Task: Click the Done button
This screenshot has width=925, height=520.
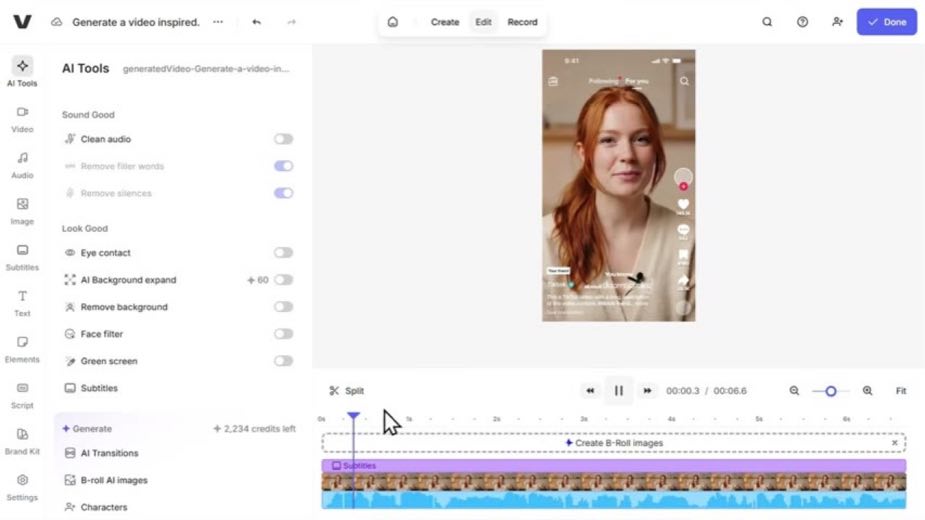Action: point(887,22)
